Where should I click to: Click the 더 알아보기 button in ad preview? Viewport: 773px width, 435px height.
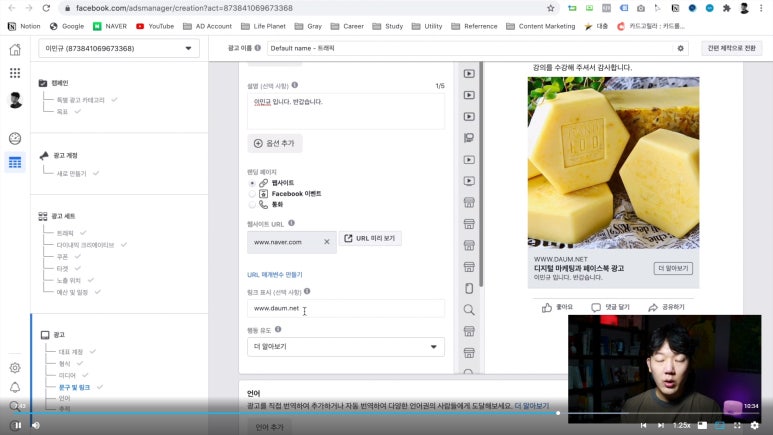673,268
